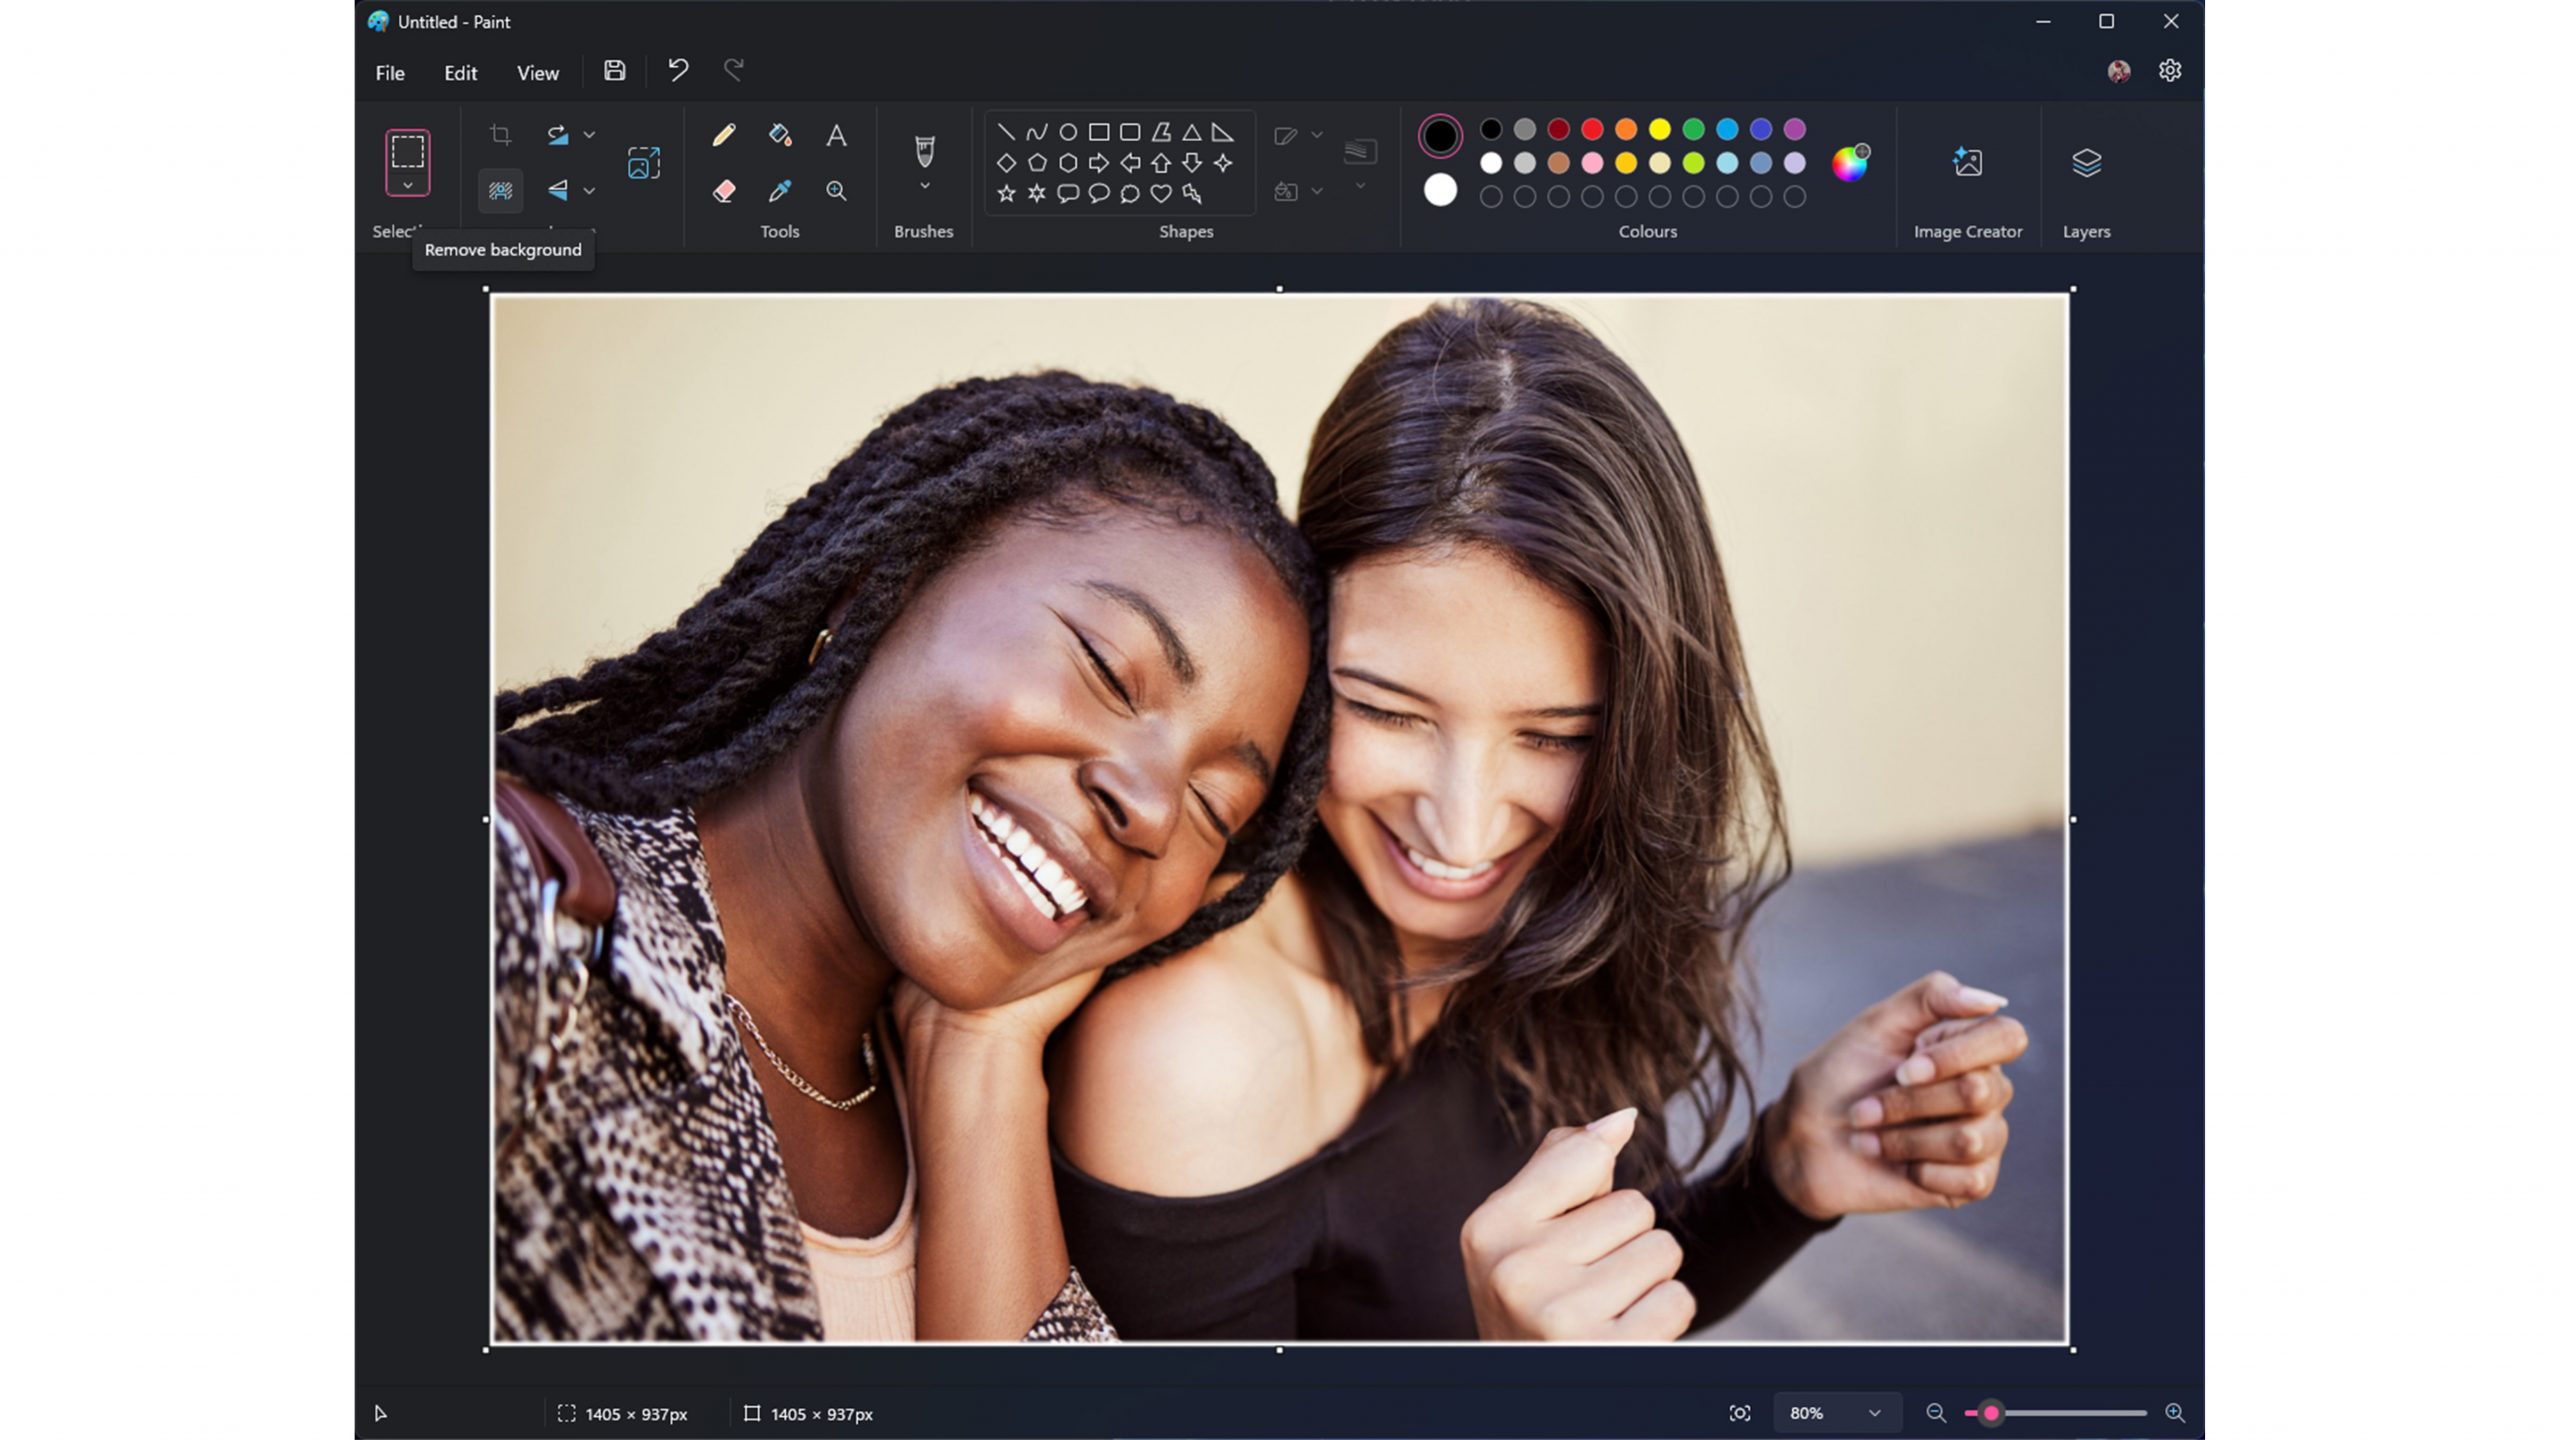Select the Text tool
This screenshot has height=1440, width=2560.
coord(835,135)
